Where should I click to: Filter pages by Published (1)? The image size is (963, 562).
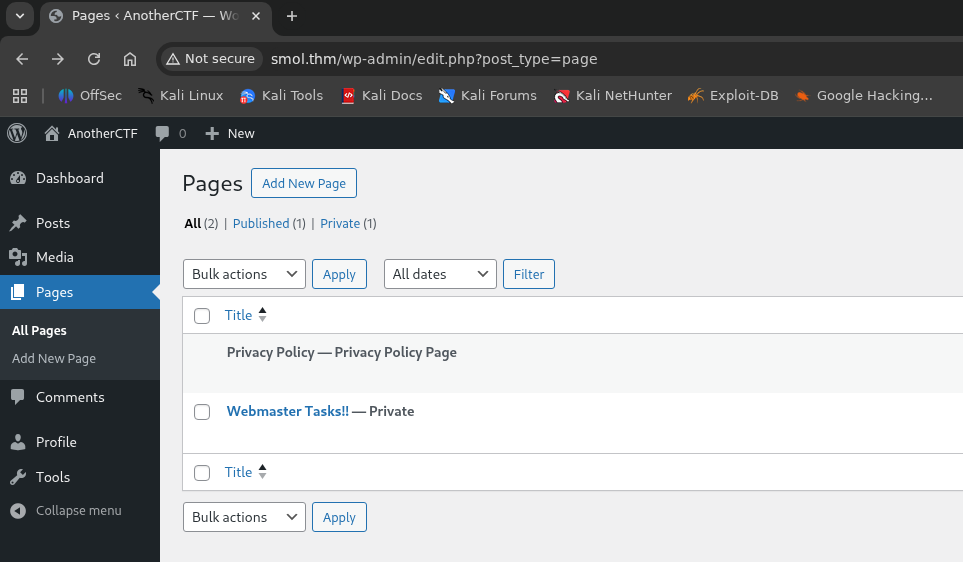point(269,224)
